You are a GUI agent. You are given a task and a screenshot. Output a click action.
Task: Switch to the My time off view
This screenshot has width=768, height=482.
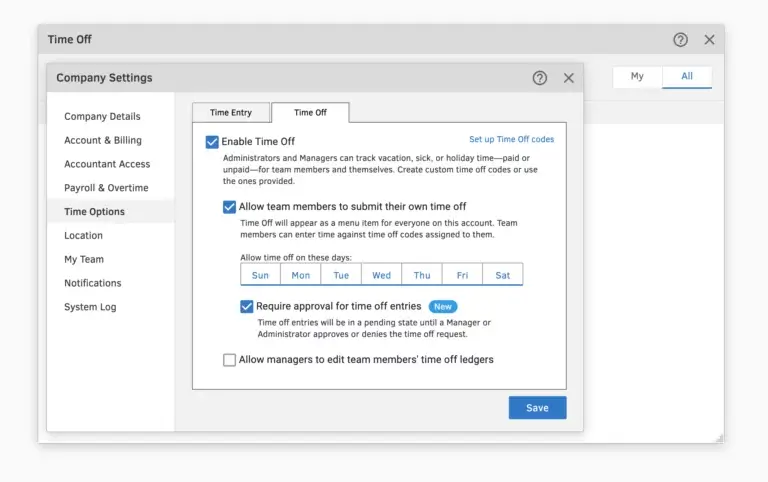click(637, 77)
